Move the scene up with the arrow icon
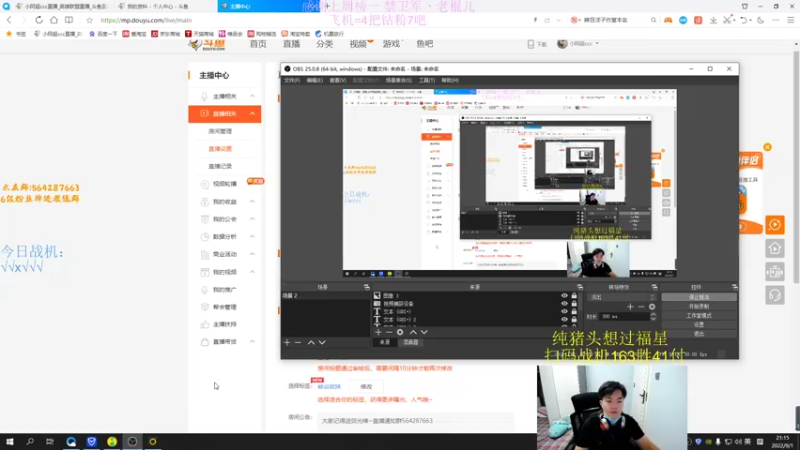This screenshot has height=450, width=800. (x=311, y=342)
